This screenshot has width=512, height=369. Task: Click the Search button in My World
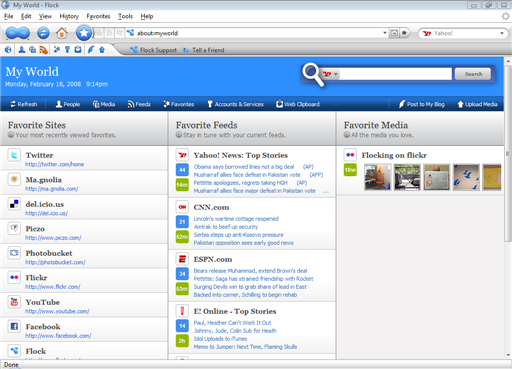tap(473, 74)
